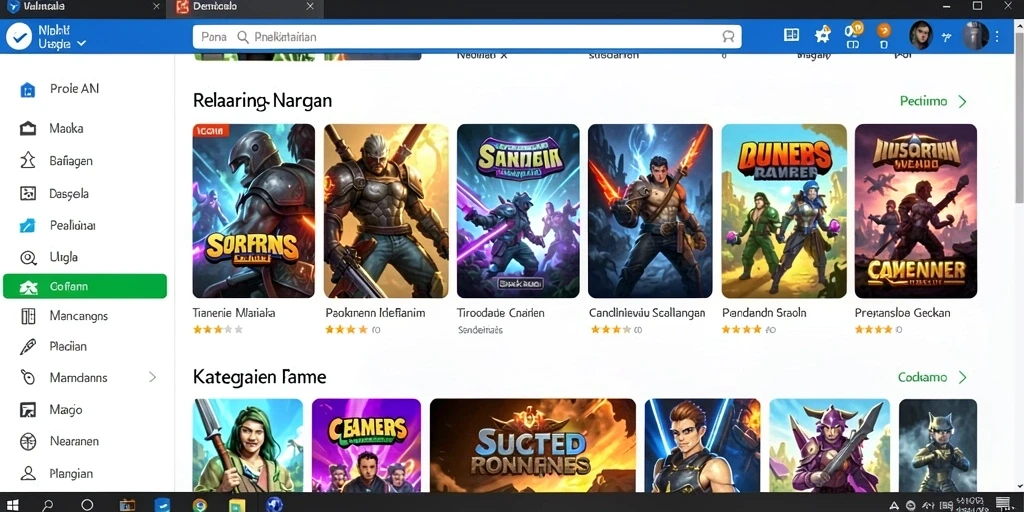The height and width of the screenshot is (512, 1024).
Task: Click the Relaaring Nargan heading
Action: pos(263,101)
